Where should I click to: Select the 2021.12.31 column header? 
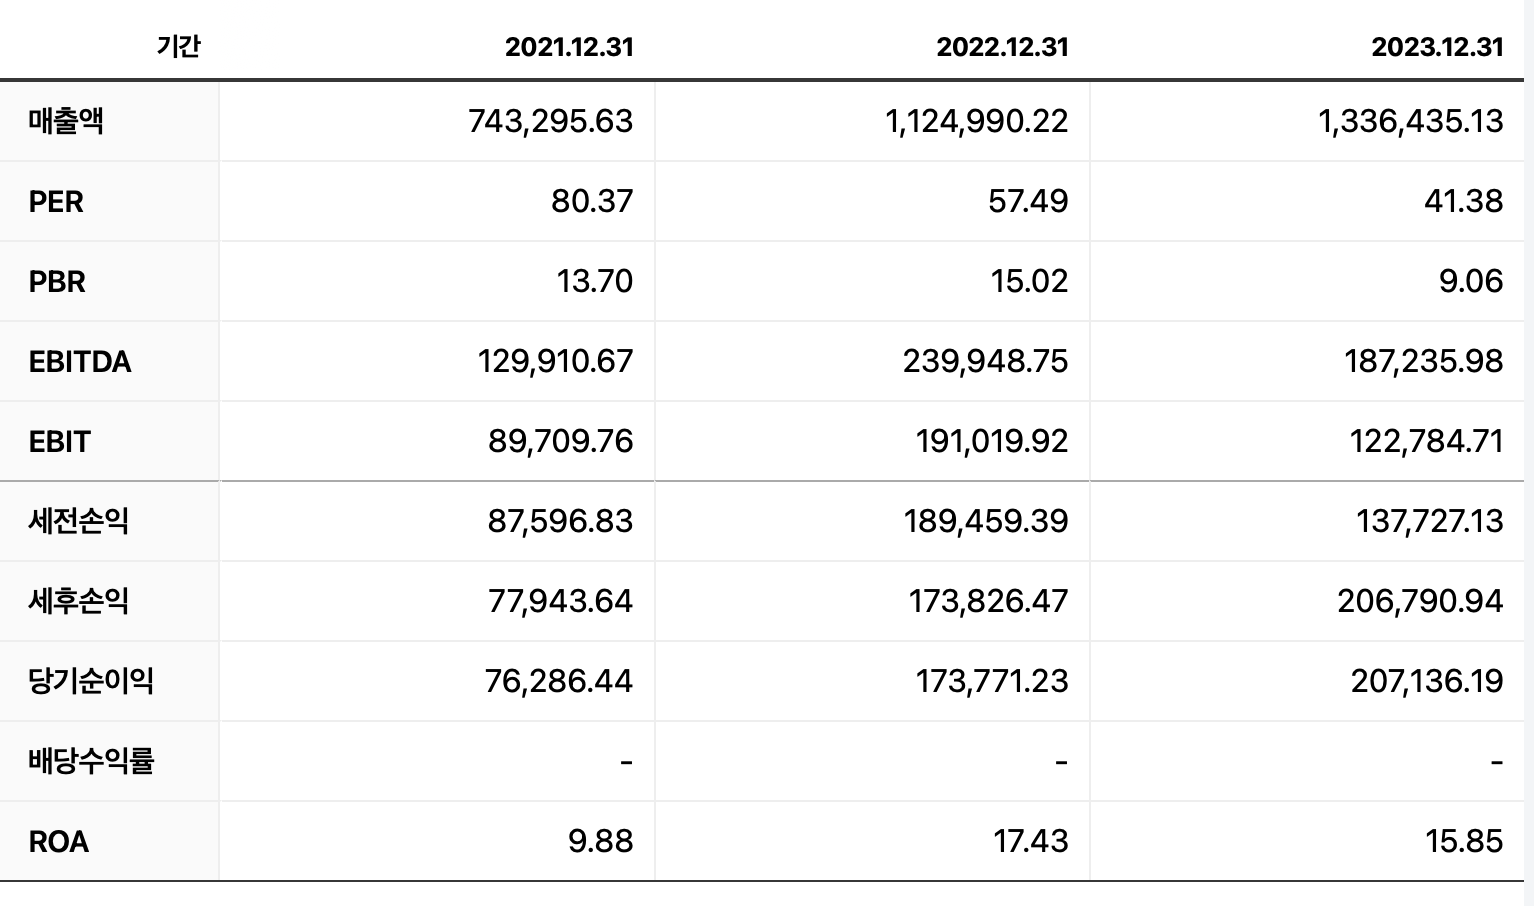569,47
